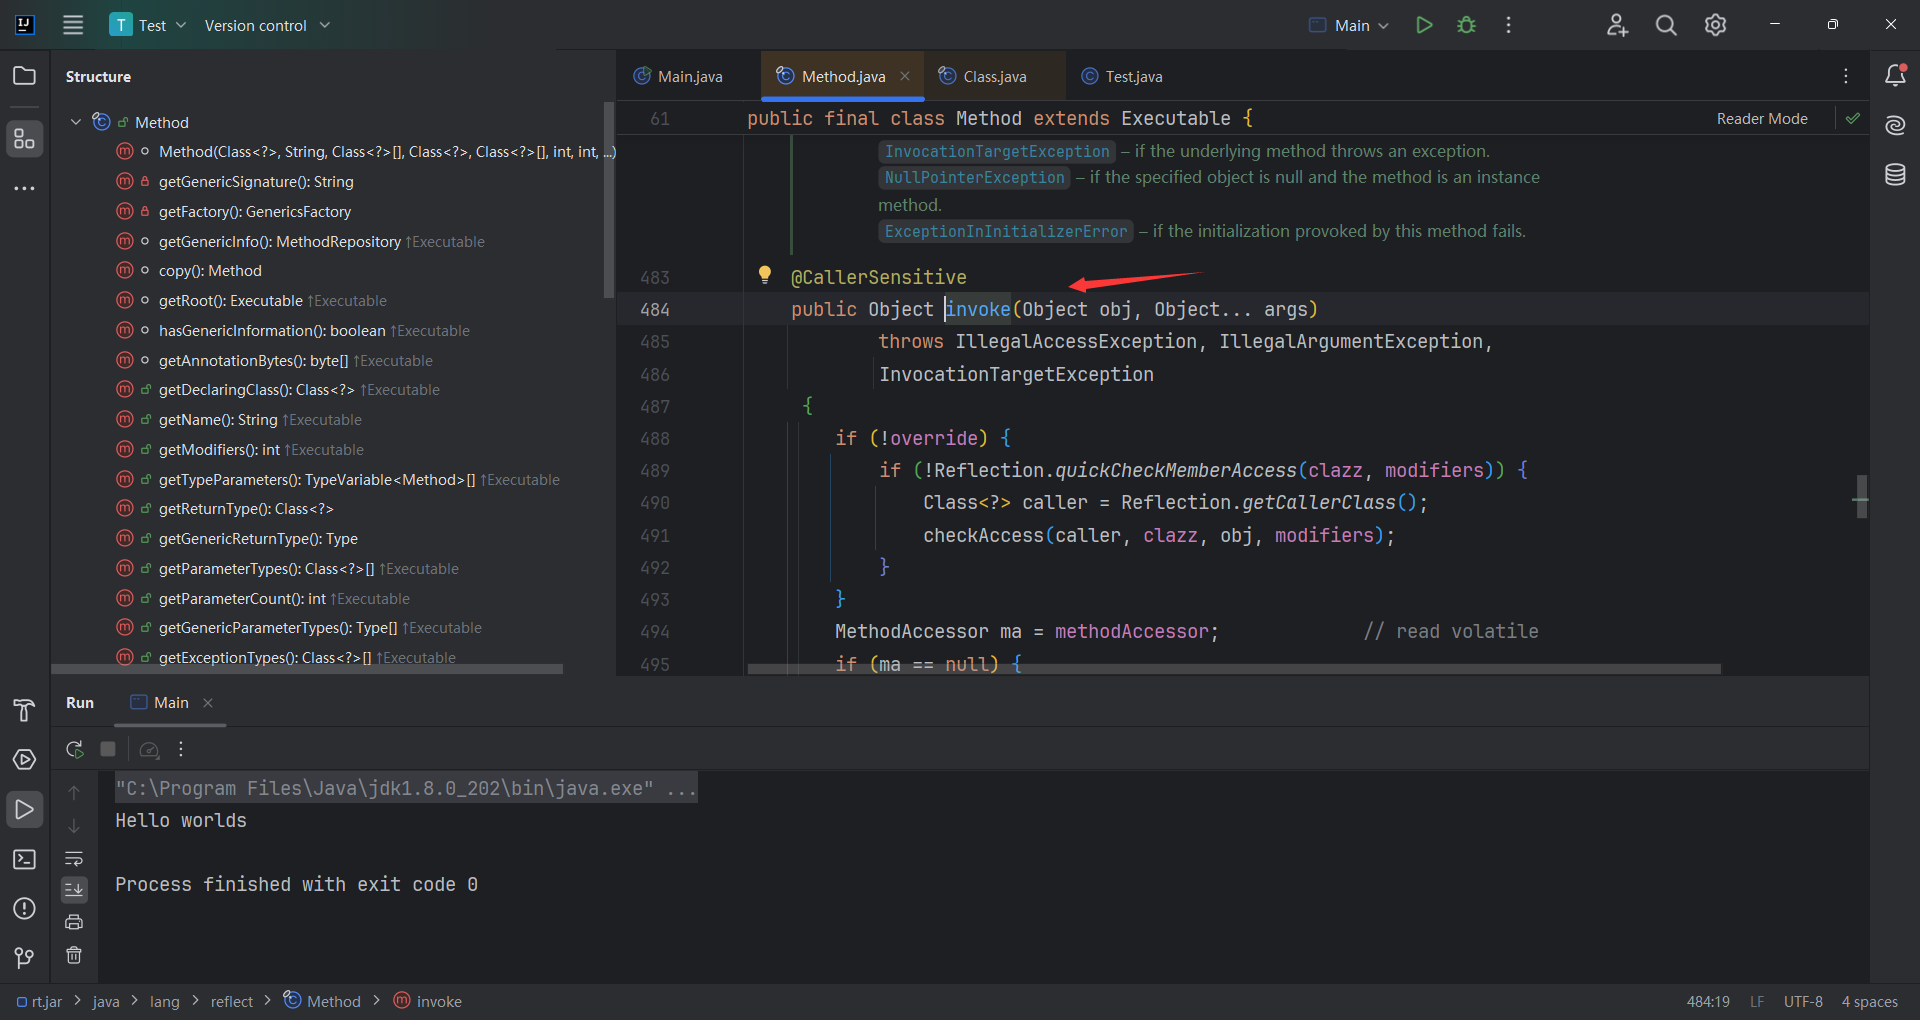Image resolution: width=1920 pixels, height=1020 pixels.
Task: Open Version control dropdown
Action: [x=267, y=25]
